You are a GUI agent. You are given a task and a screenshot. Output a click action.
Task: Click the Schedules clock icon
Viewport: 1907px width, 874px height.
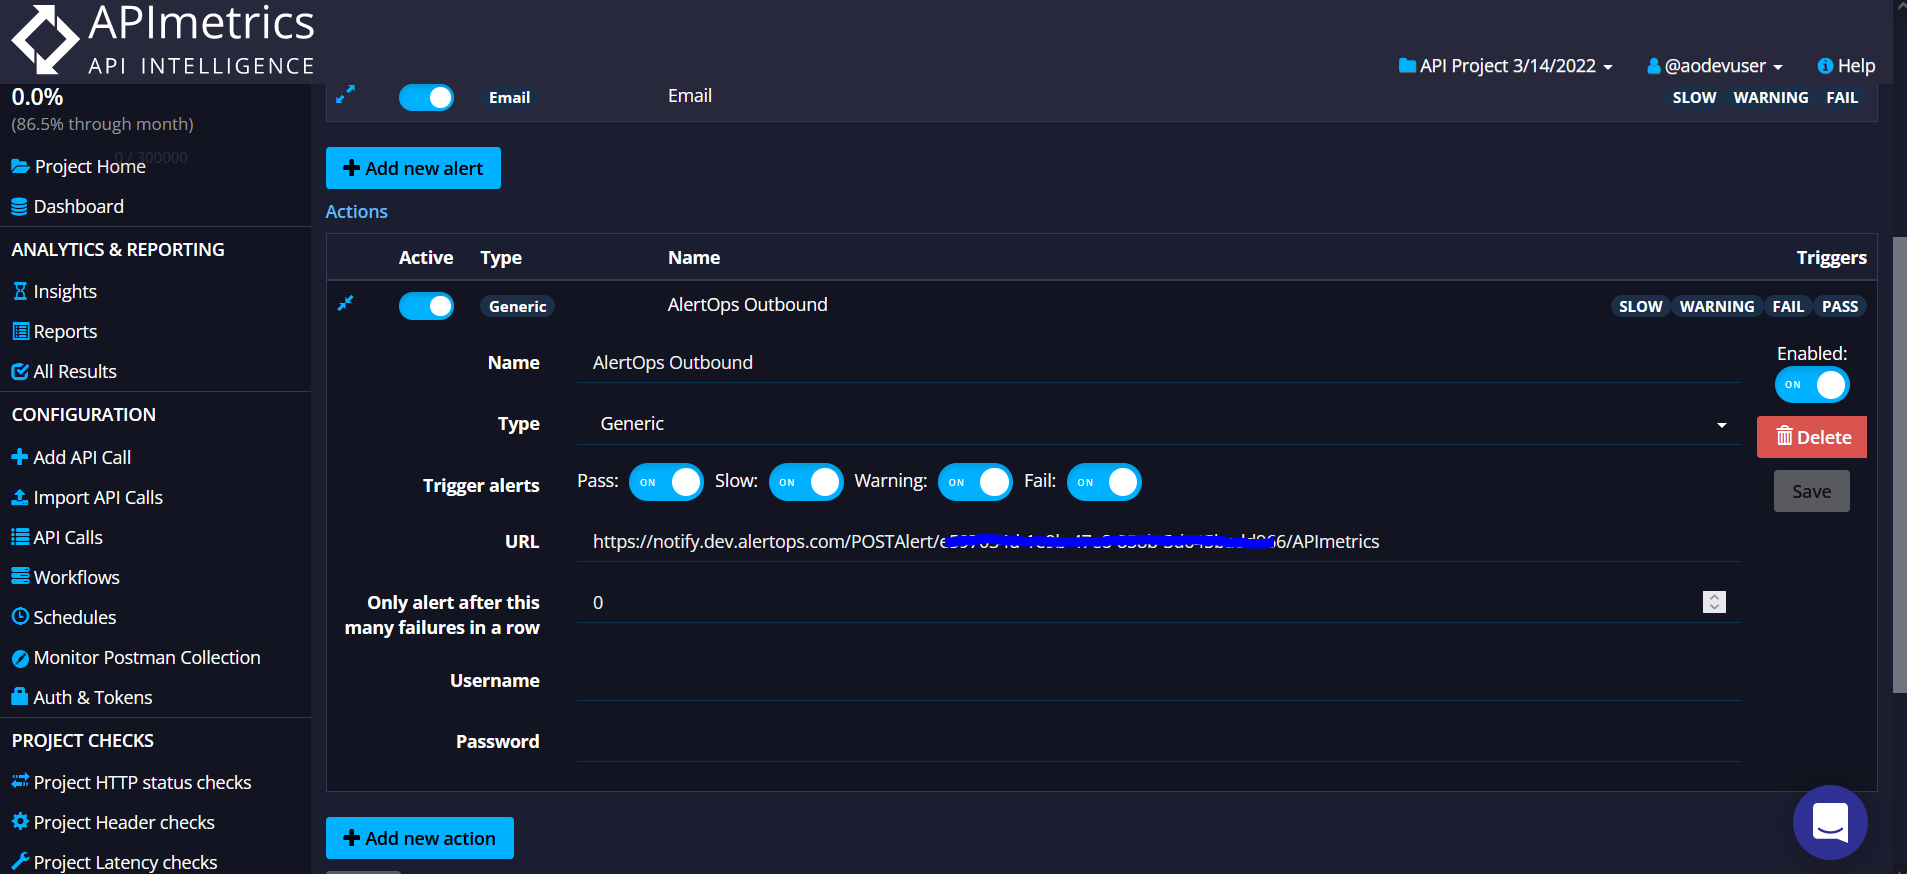click(x=20, y=617)
